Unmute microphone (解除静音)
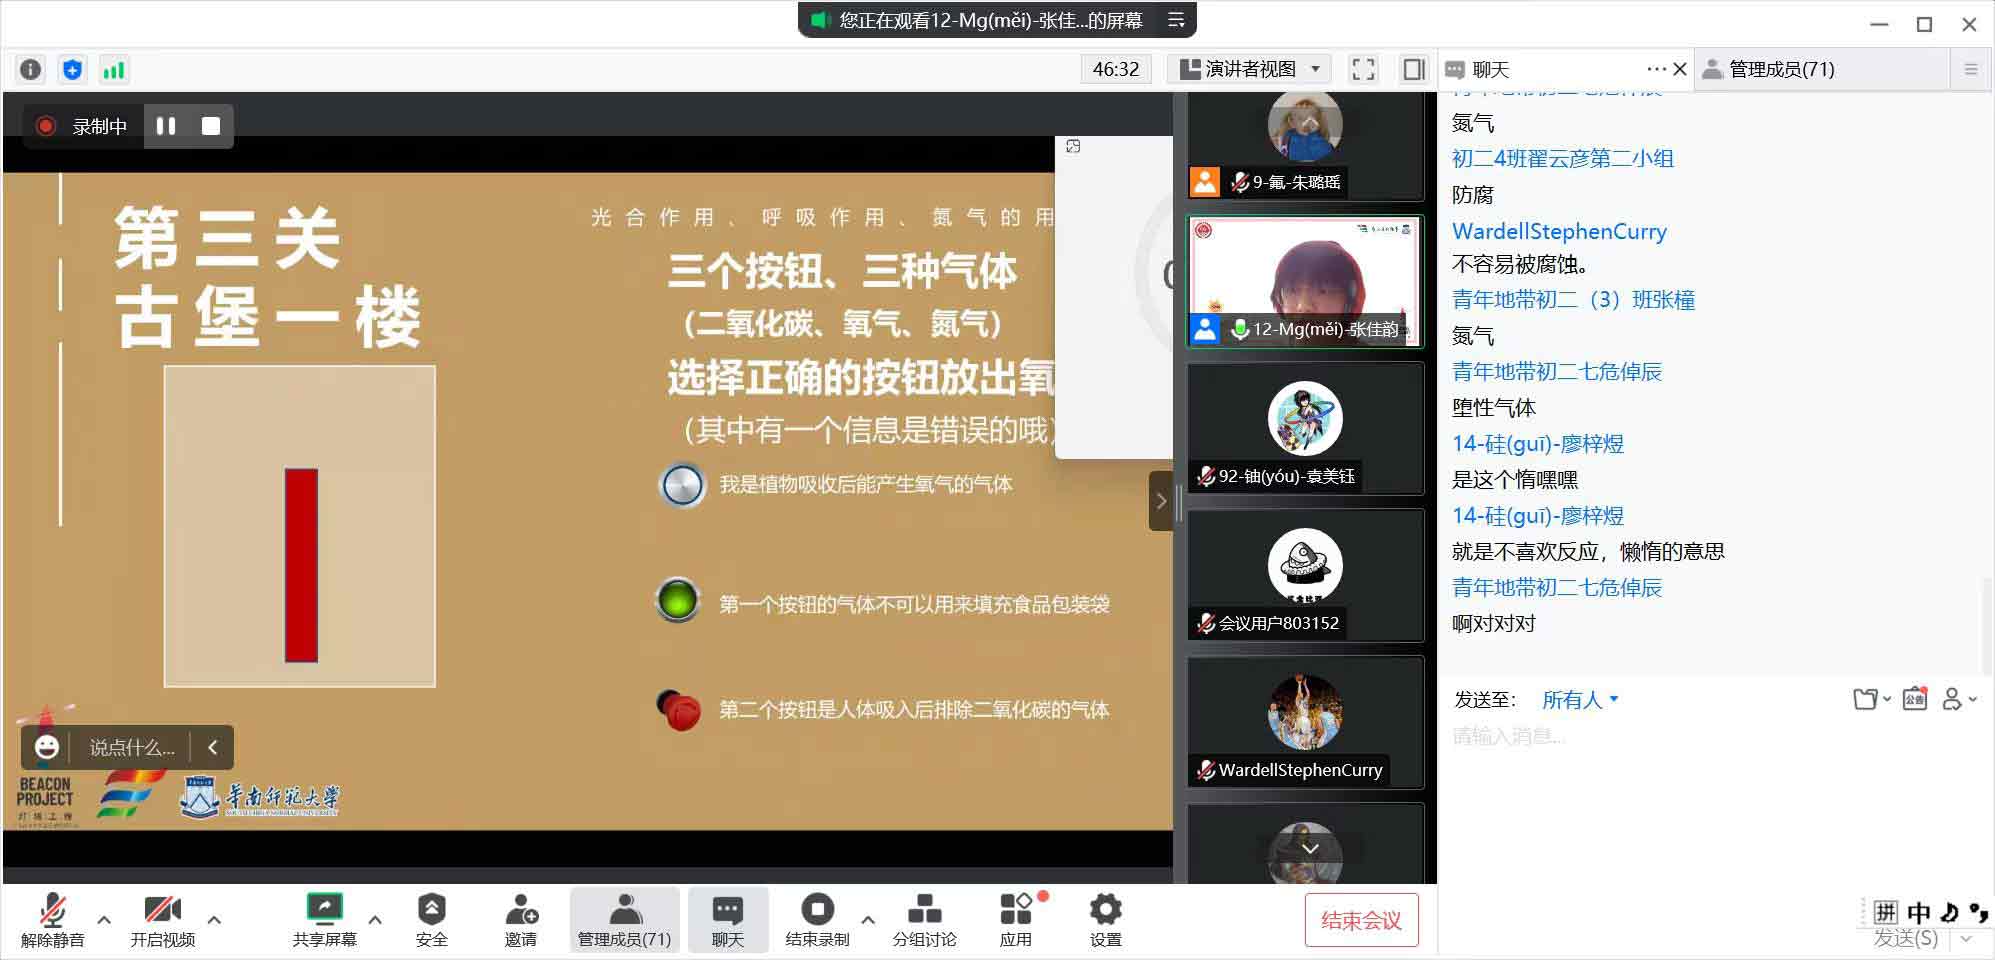Image resolution: width=1995 pixels, height=960 pixels. point(52,920)
